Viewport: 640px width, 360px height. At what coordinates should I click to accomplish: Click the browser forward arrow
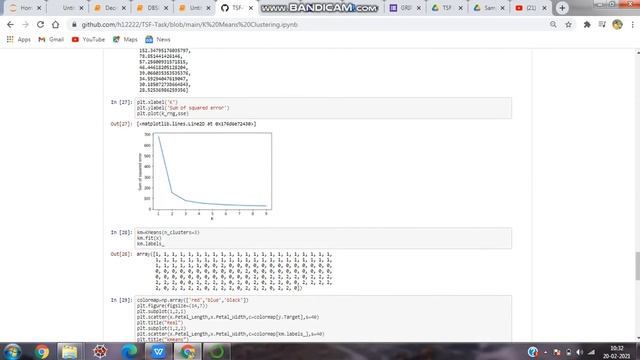coord(25,24)
